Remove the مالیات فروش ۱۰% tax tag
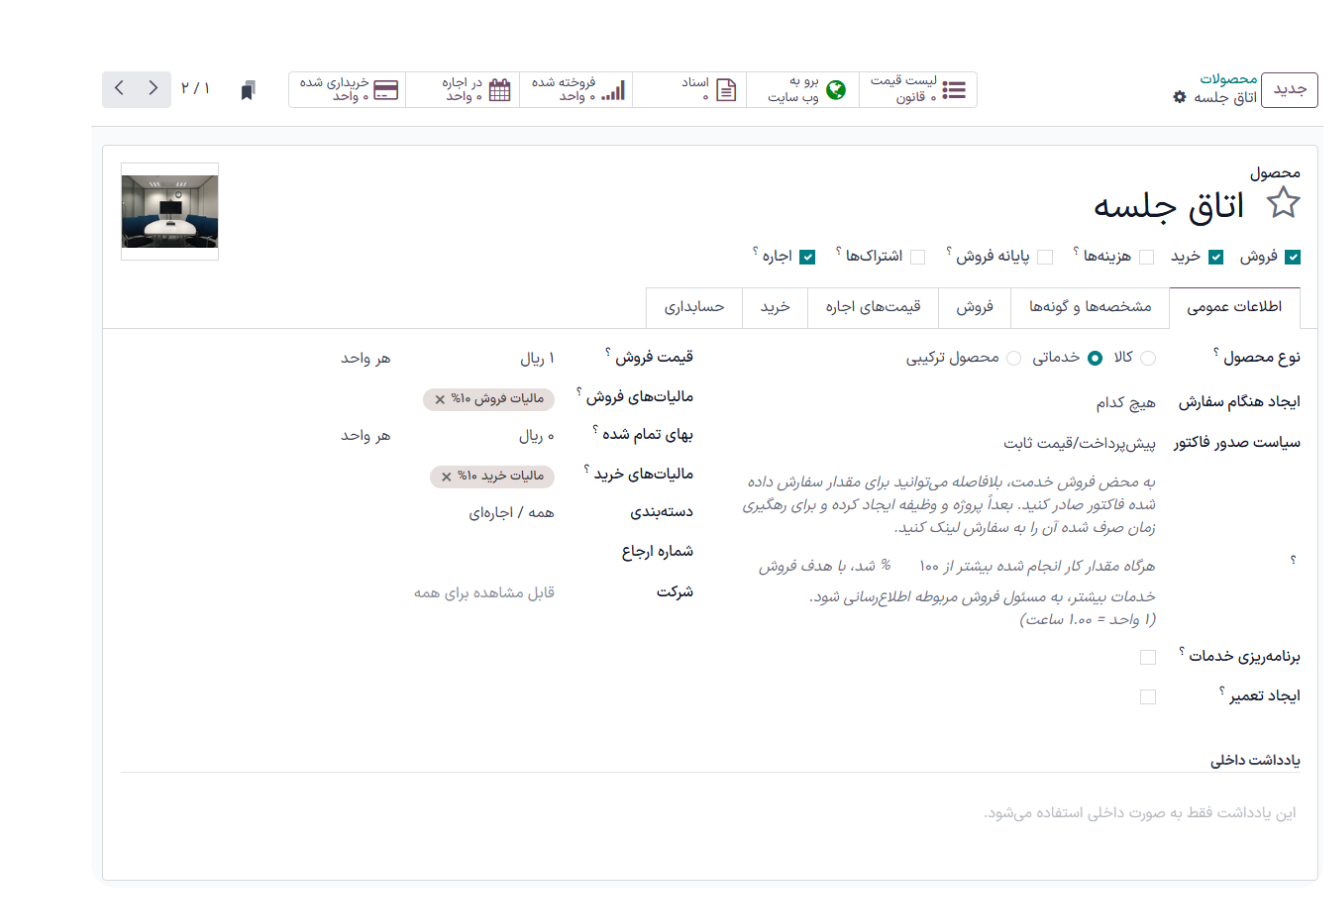Viewport: 1340px width, 904px height. pyautogui.click(x=439, y=400)
